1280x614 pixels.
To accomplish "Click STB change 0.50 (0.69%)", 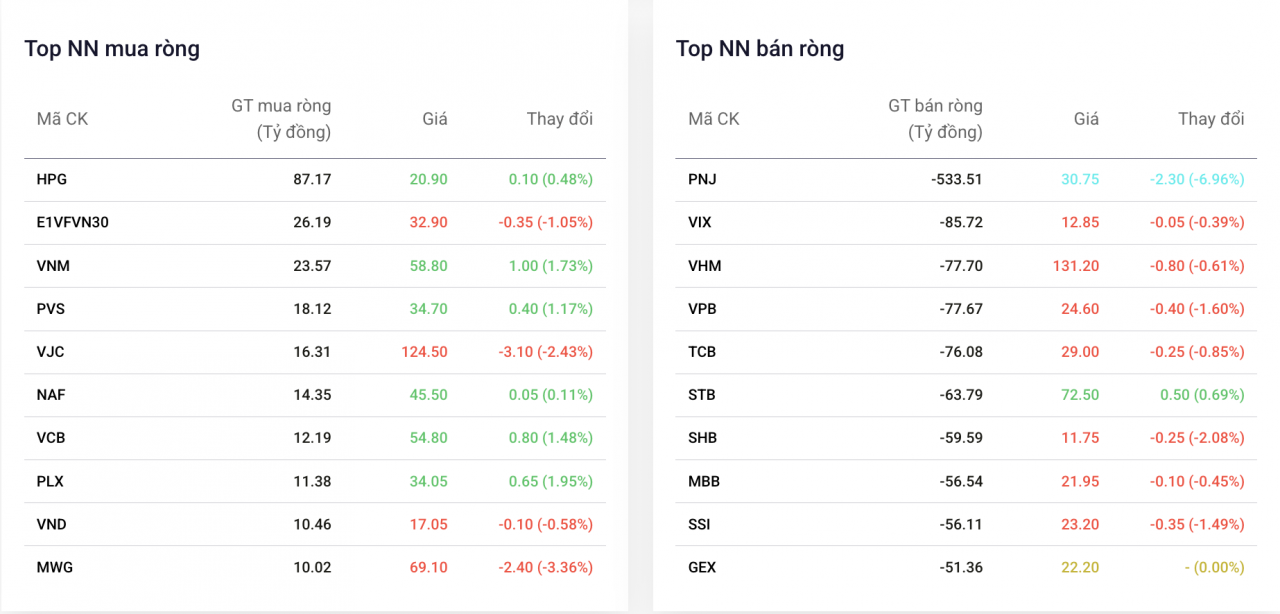I will click(1202, 395).
